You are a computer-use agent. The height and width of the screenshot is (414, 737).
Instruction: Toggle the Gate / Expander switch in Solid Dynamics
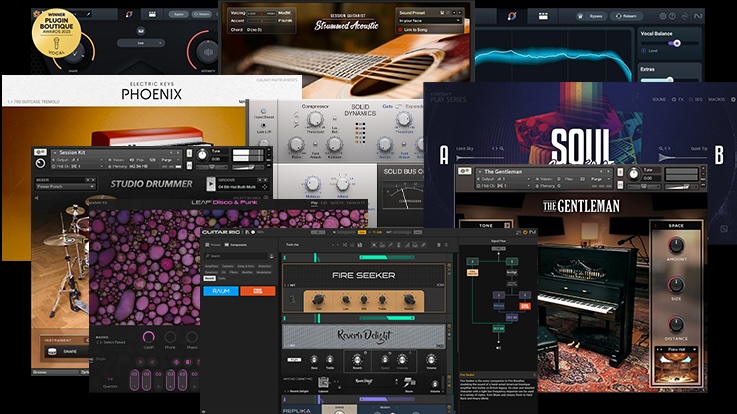point(399,107)
